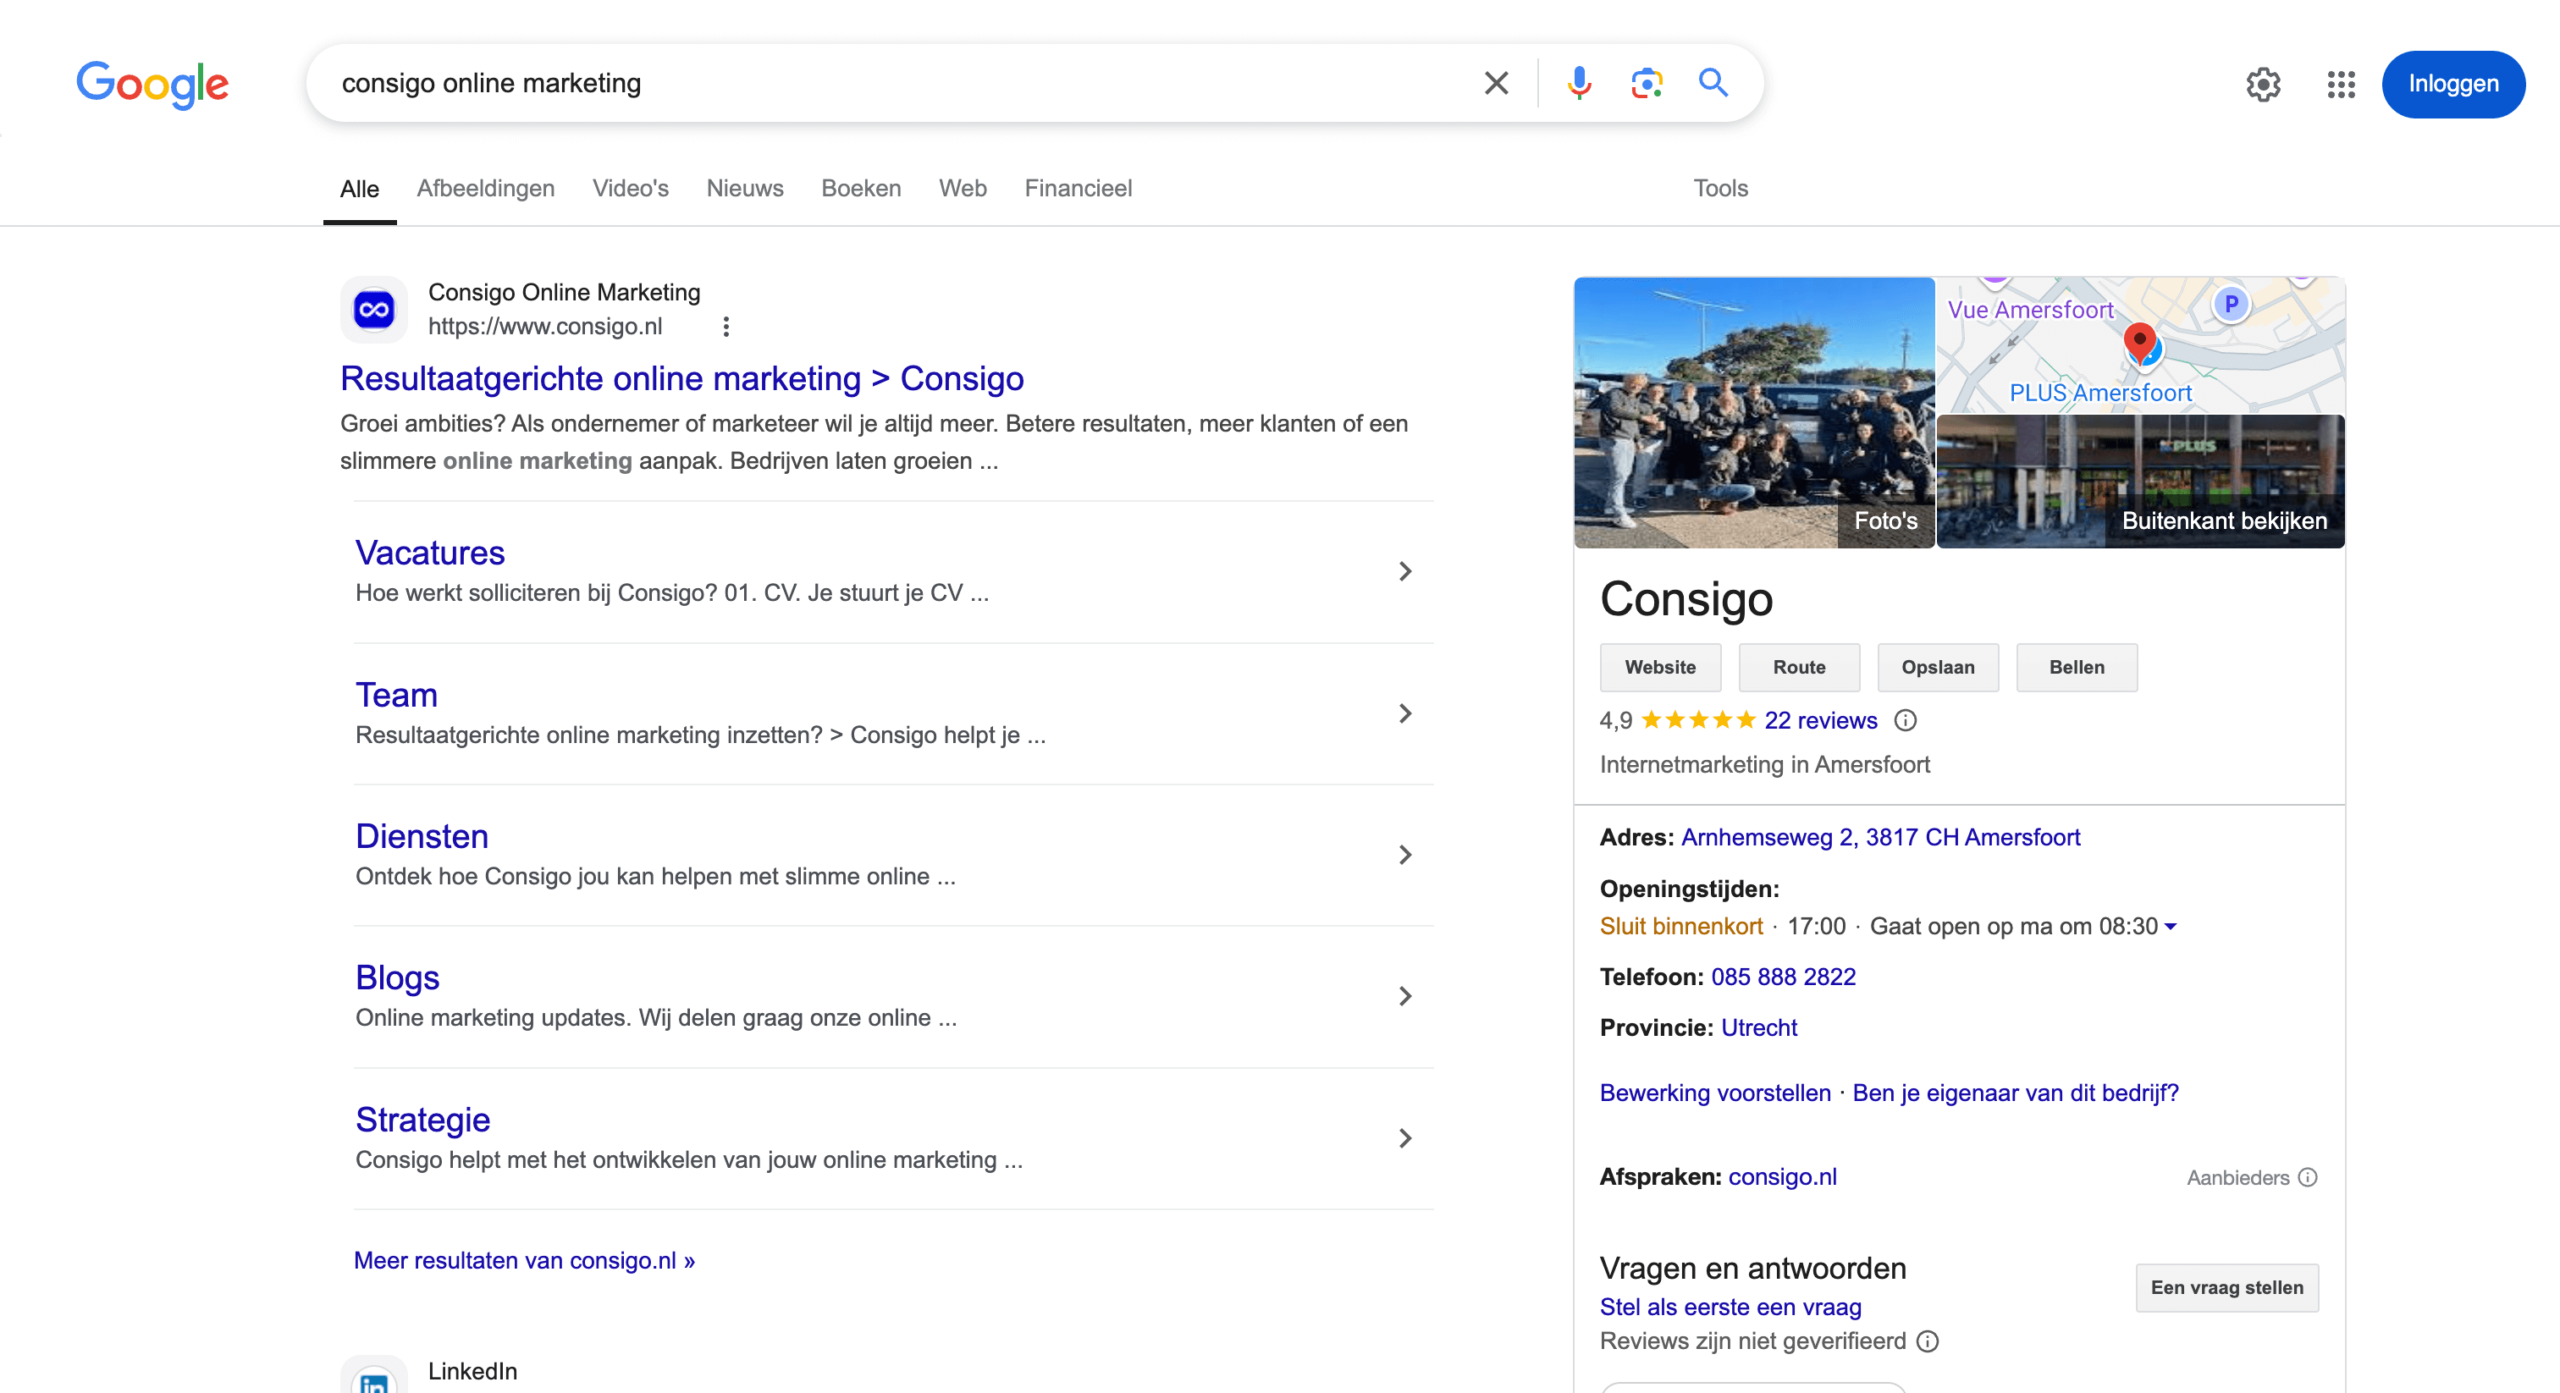2560x1393 pixels.
Task: Expand the Vacatures sitelink chevron
Action: (x=1405, y=571)
